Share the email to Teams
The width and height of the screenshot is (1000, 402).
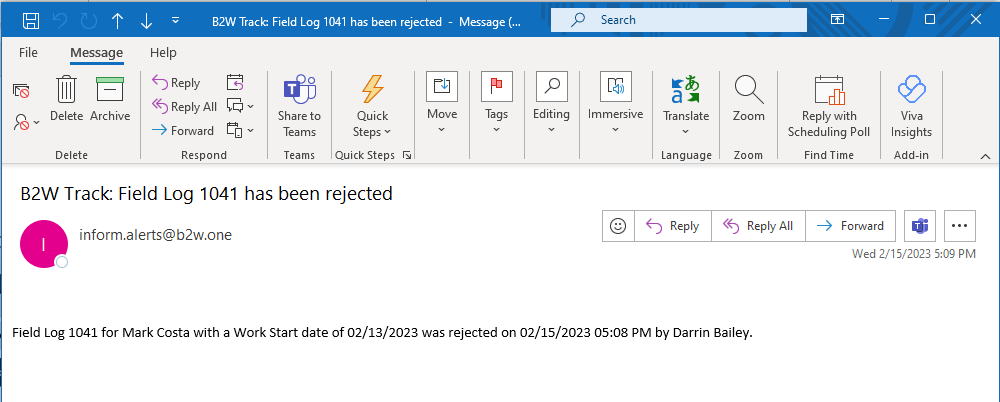(x=299, y=106)
